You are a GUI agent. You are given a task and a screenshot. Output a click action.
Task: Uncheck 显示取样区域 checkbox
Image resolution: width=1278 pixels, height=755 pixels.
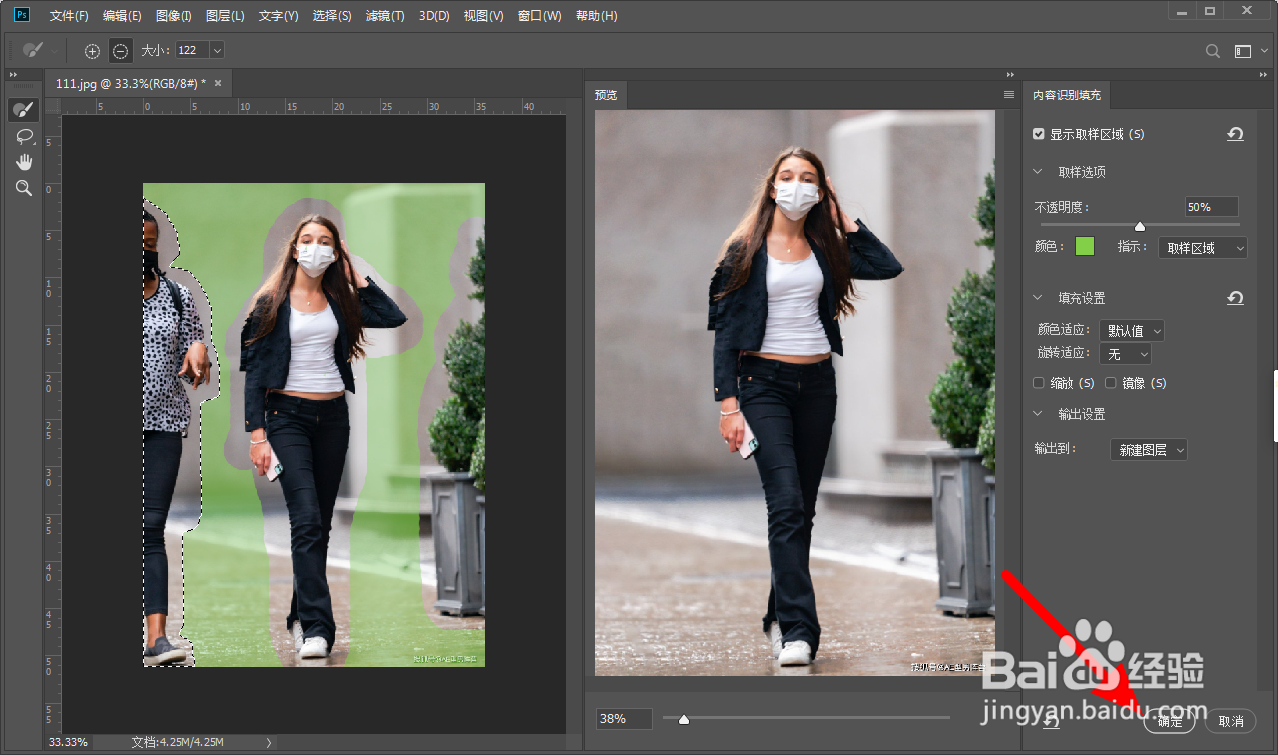point(1039,134)
